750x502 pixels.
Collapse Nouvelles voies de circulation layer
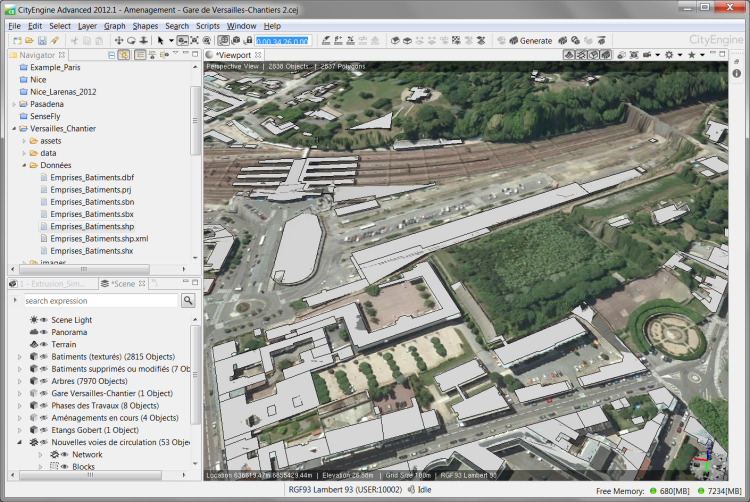[x=20, y=442]
